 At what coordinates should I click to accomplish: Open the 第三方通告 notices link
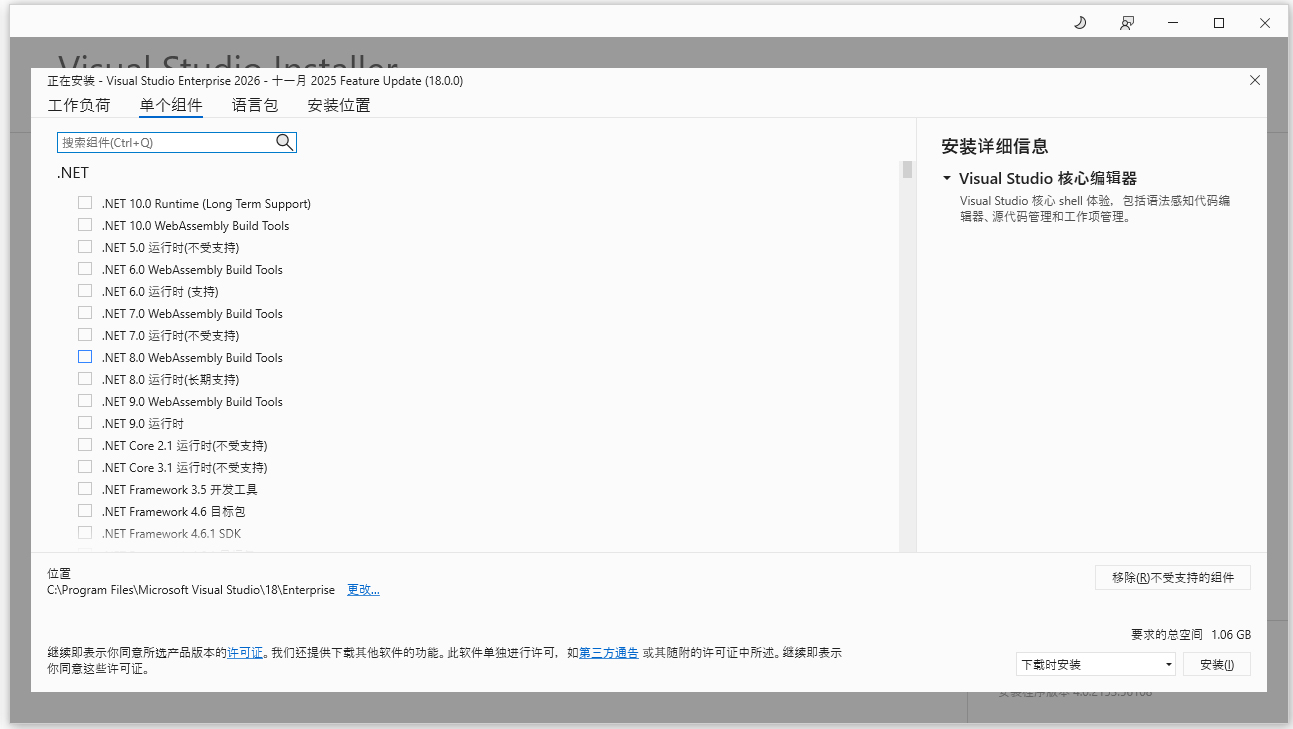point(609,652)
